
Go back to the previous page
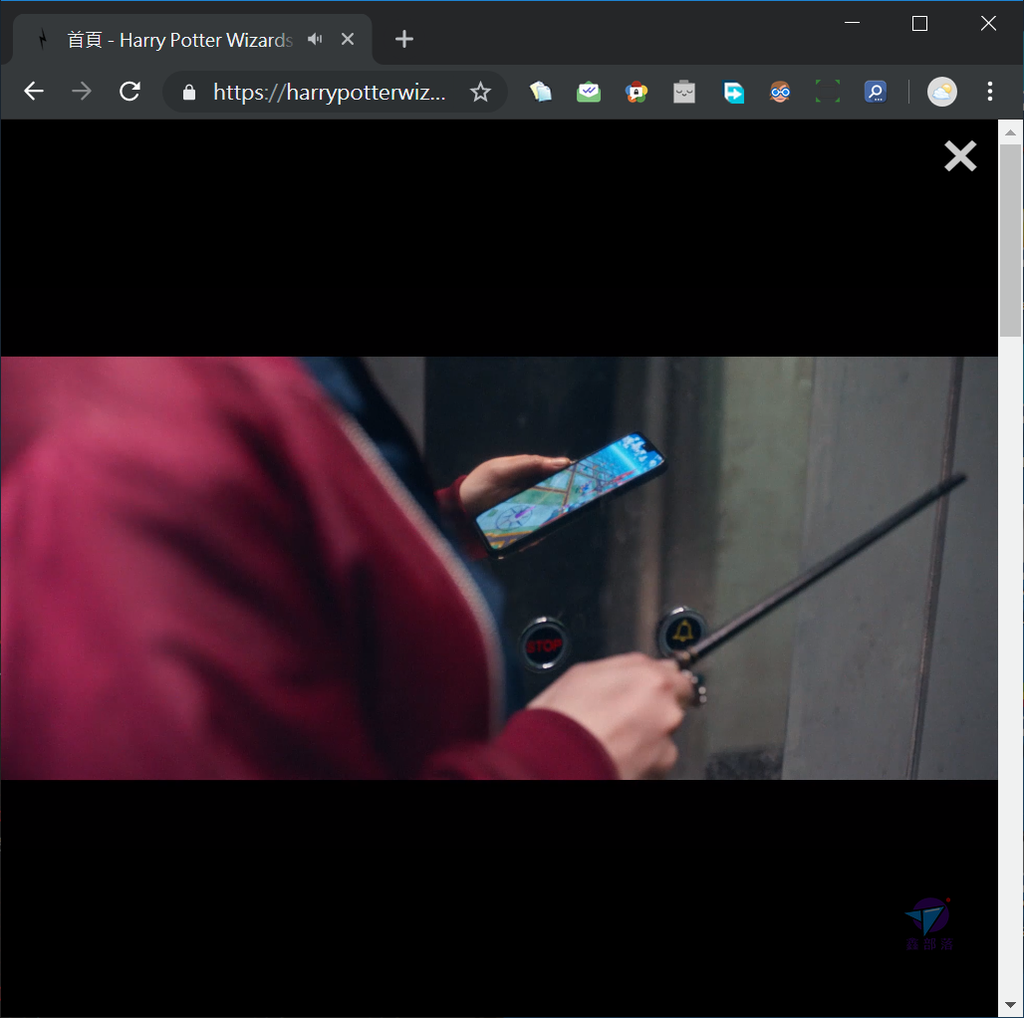click(x=33, y=91)
